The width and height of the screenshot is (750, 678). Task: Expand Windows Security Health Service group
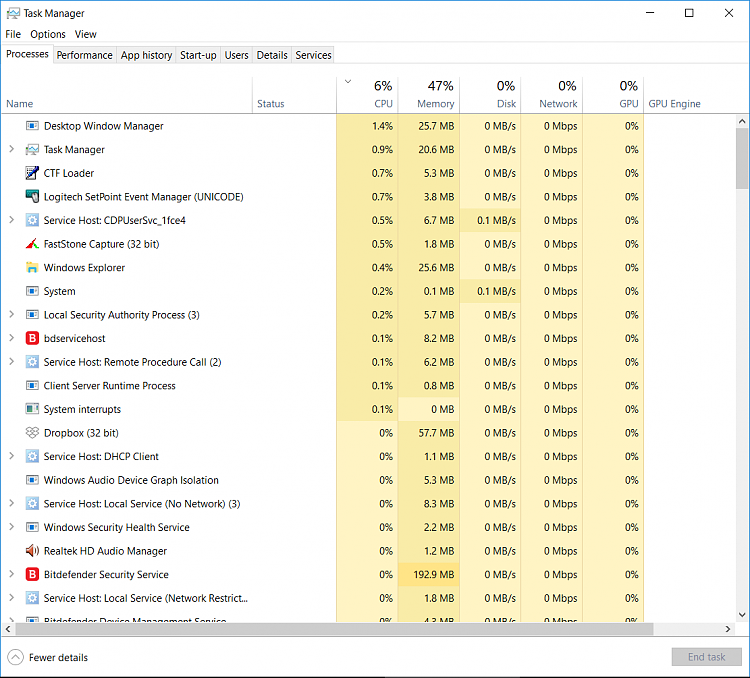11,526
